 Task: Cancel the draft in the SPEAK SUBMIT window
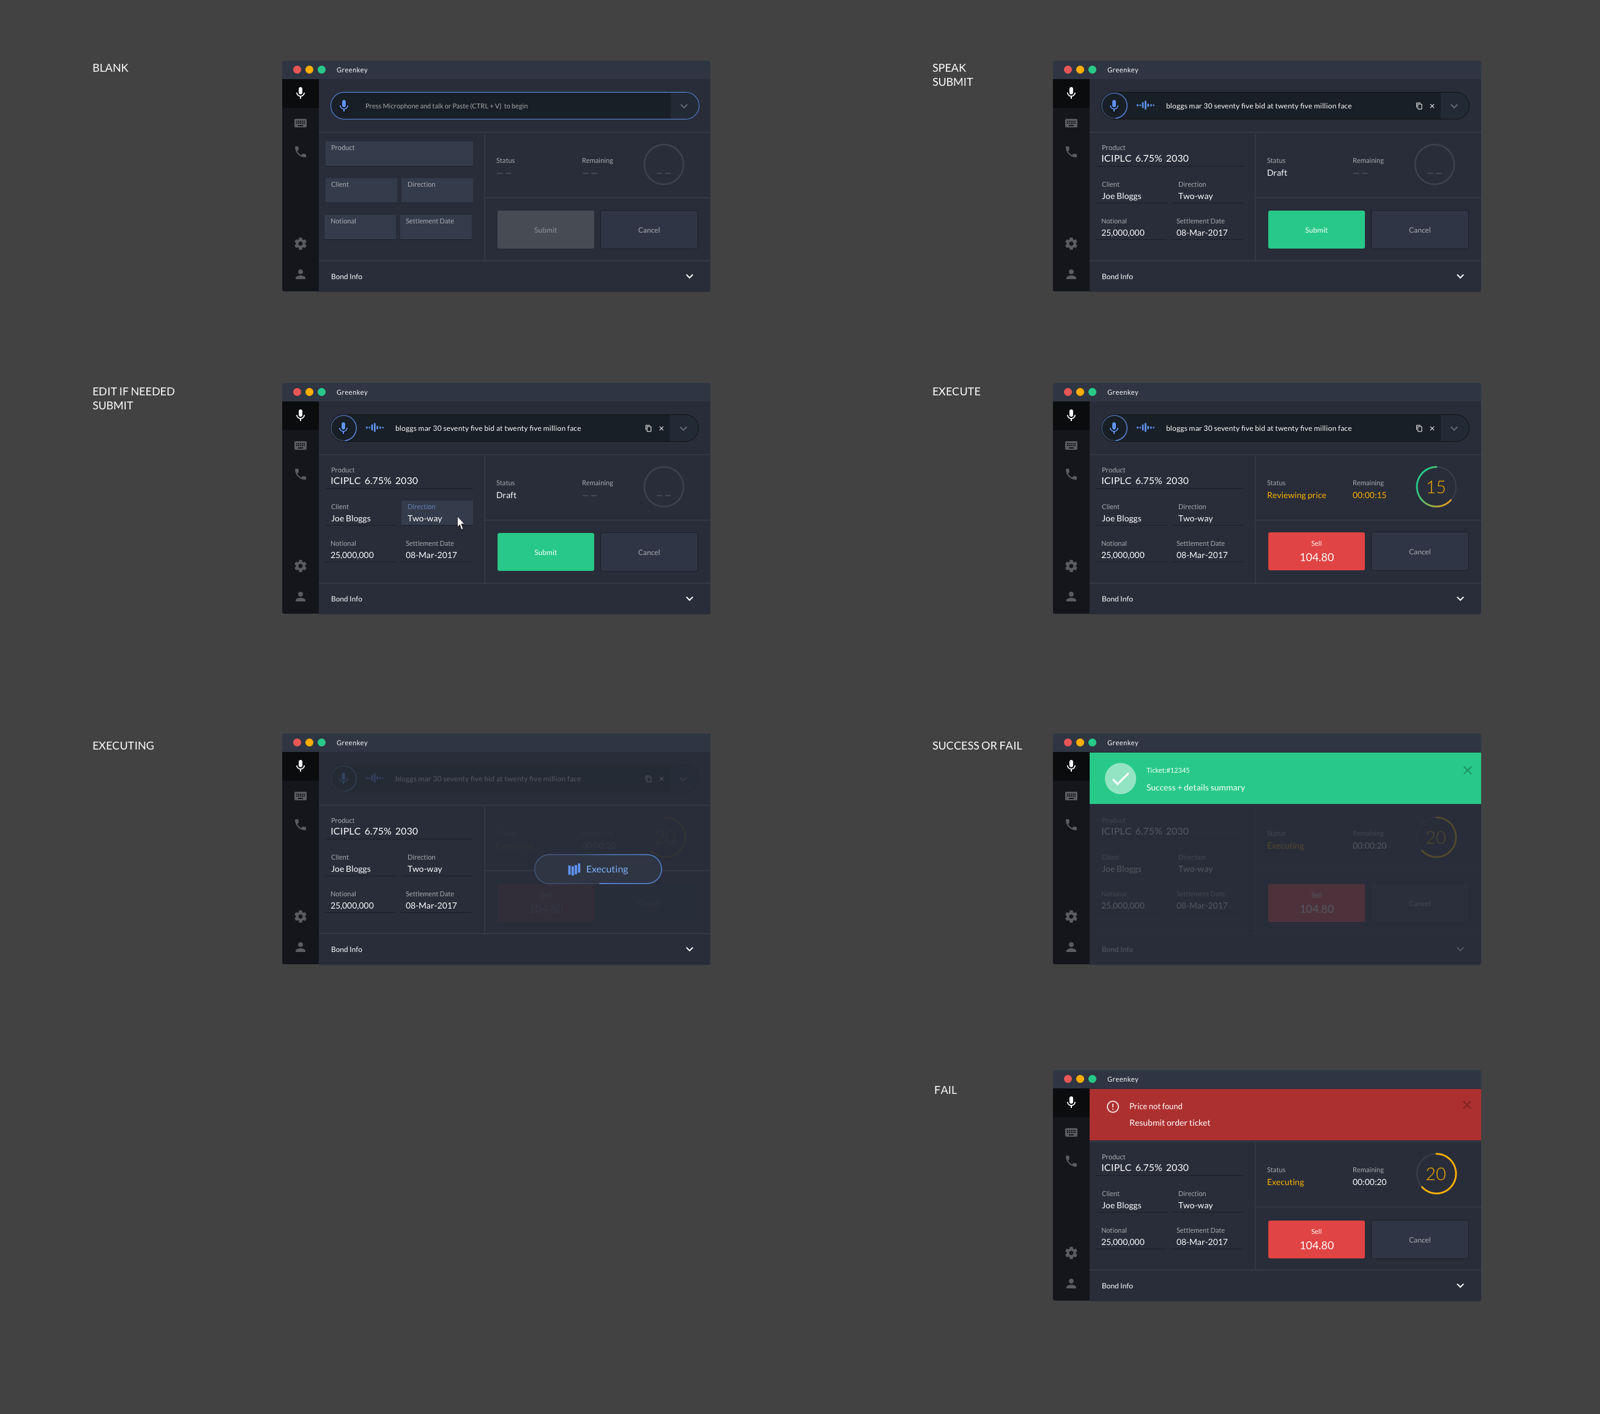(1419, 230)
